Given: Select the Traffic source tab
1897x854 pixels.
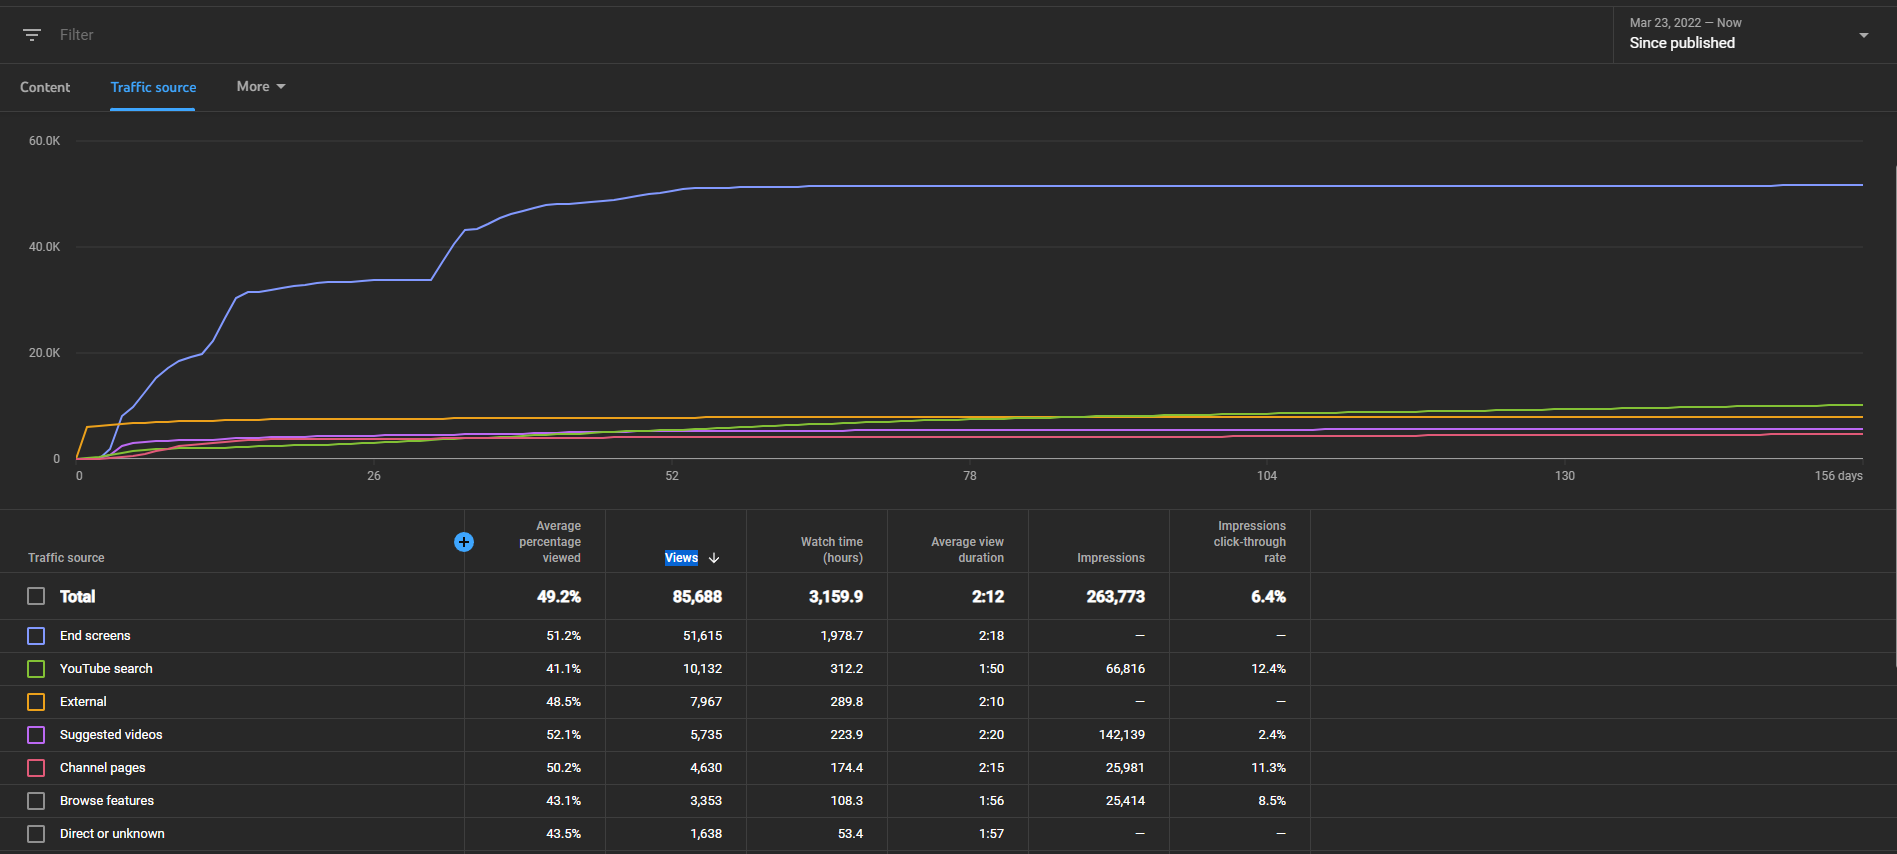Looking at the screenshot, I should click(153, 87).
